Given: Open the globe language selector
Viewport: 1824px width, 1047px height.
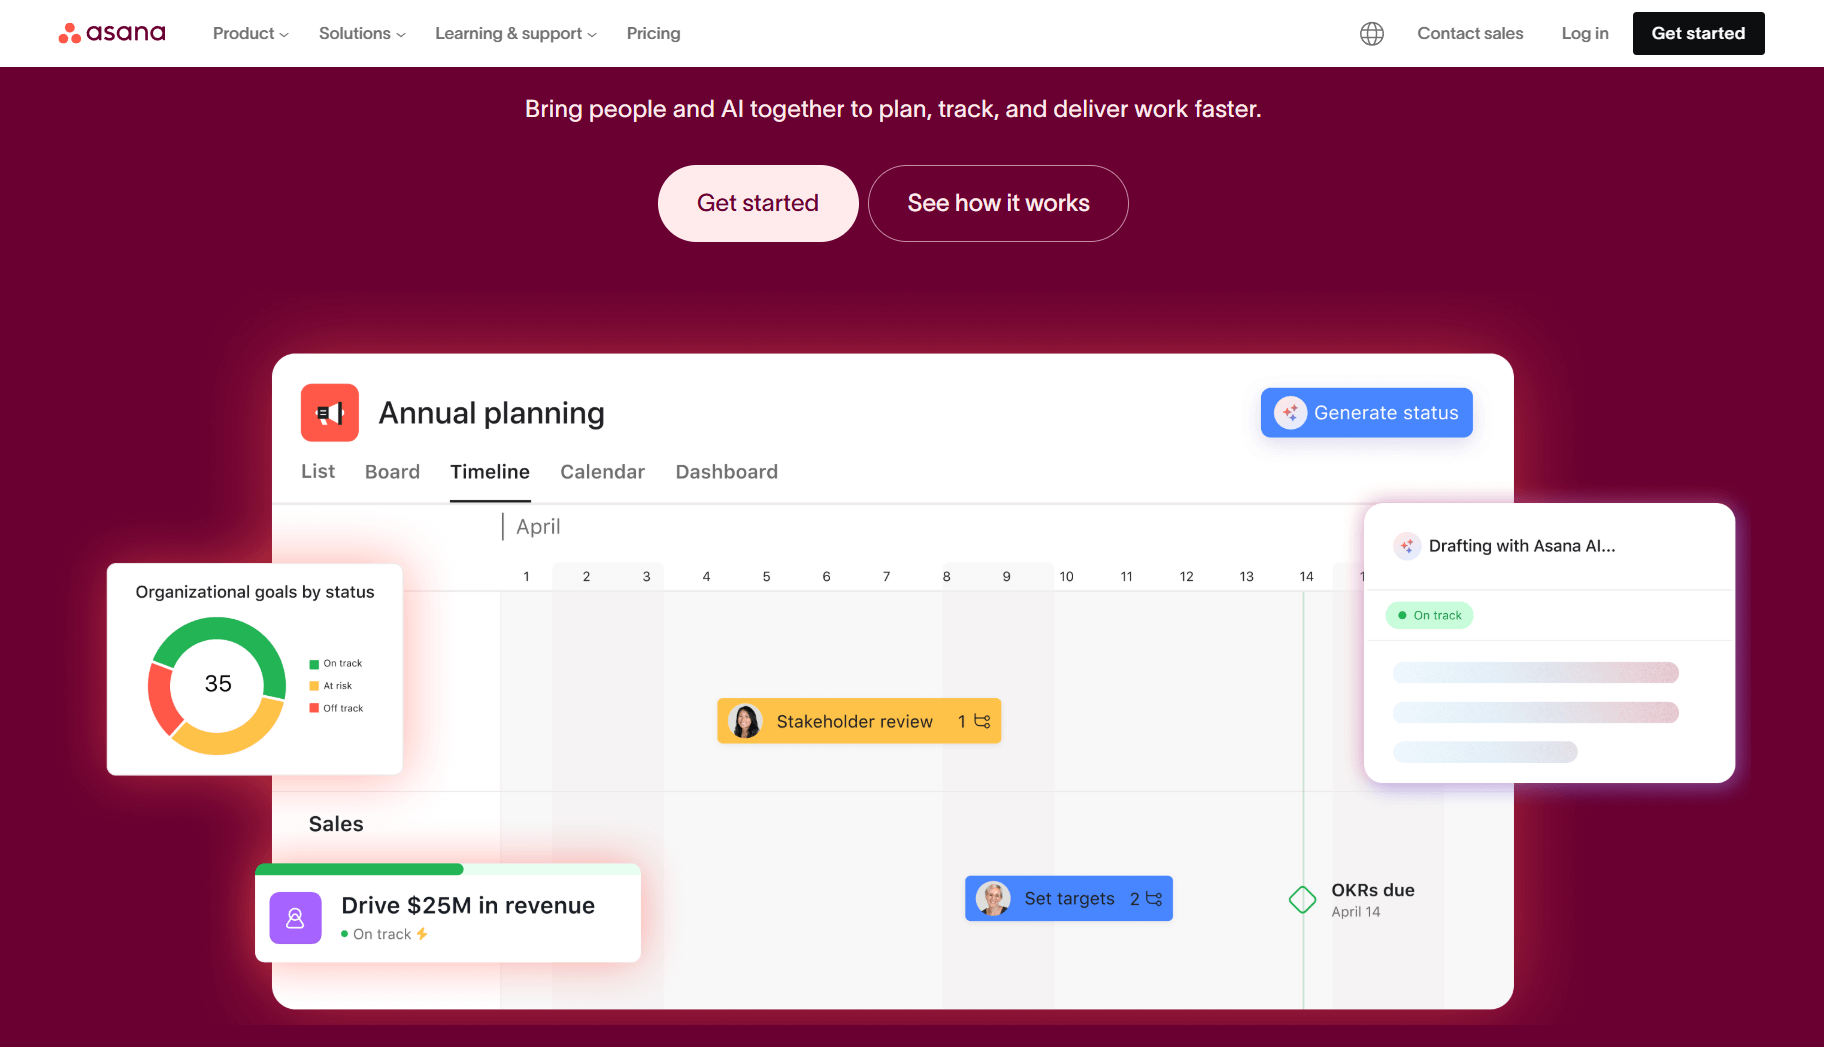Looking at the screenshot, I should 1371,33.
